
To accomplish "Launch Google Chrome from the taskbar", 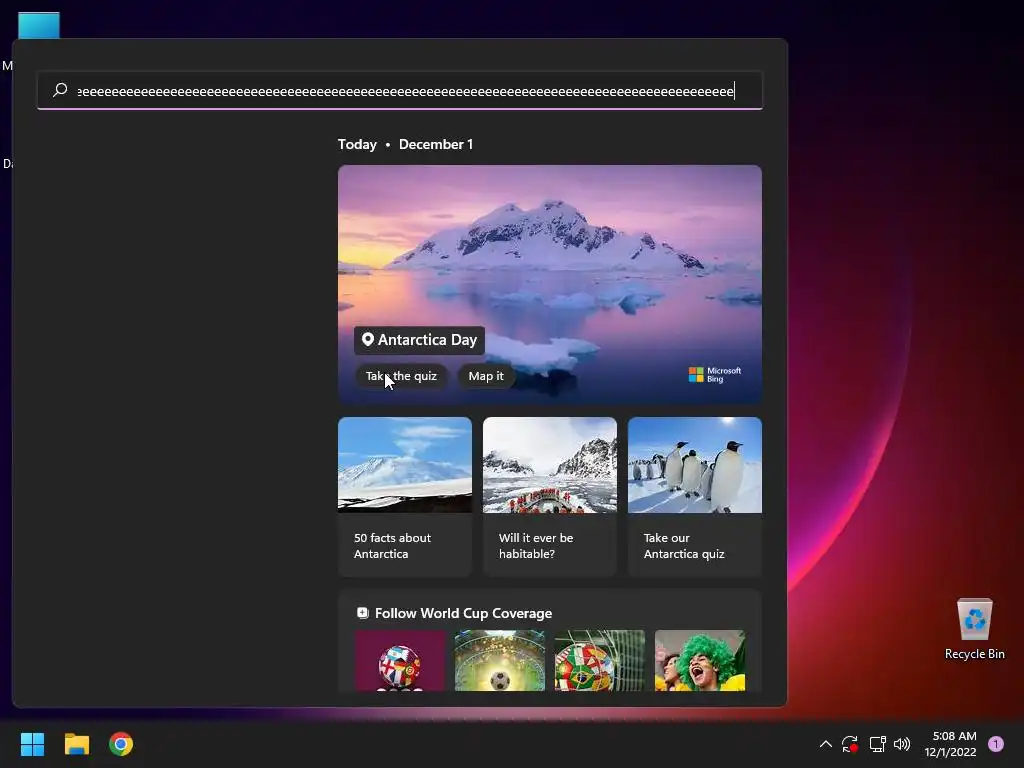I will (x=121, y=744).
